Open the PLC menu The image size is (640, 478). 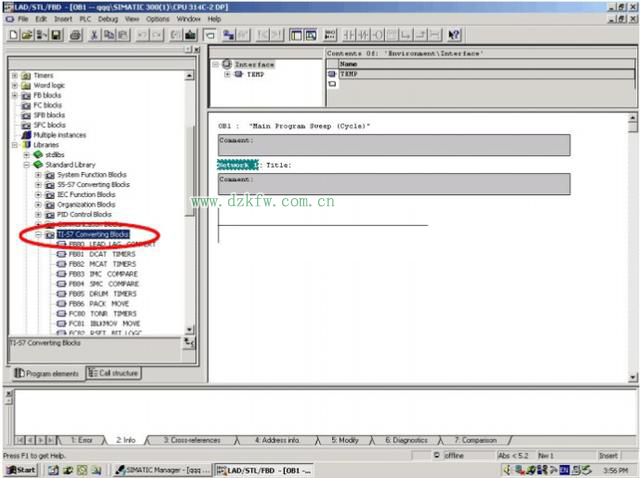(x=84, y=19)
